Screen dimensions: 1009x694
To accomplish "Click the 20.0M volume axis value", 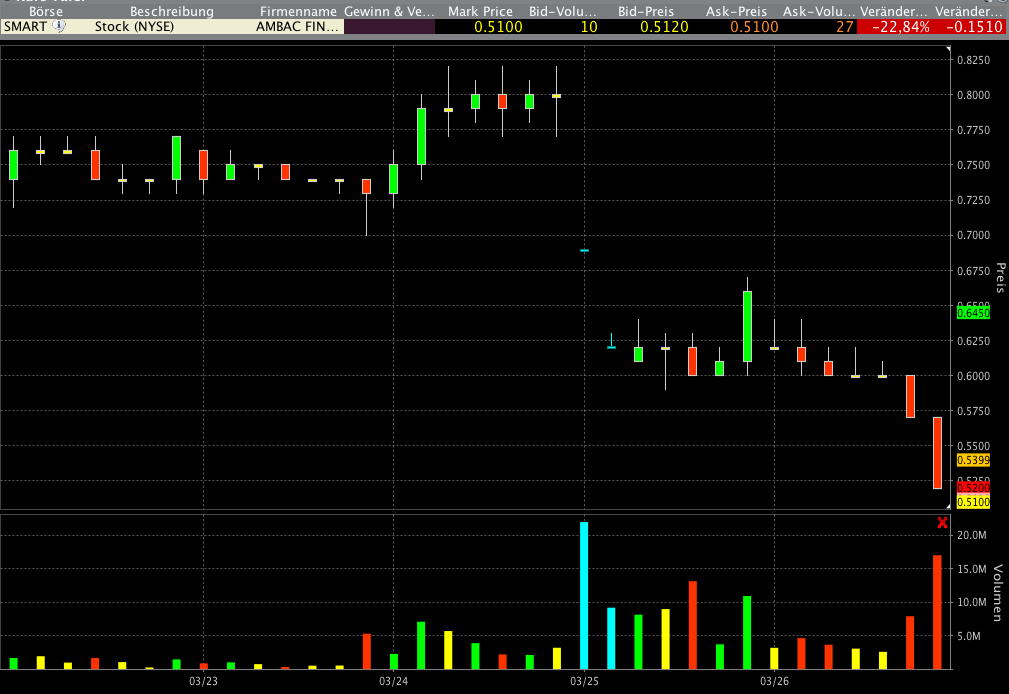I will click(972, 536).
